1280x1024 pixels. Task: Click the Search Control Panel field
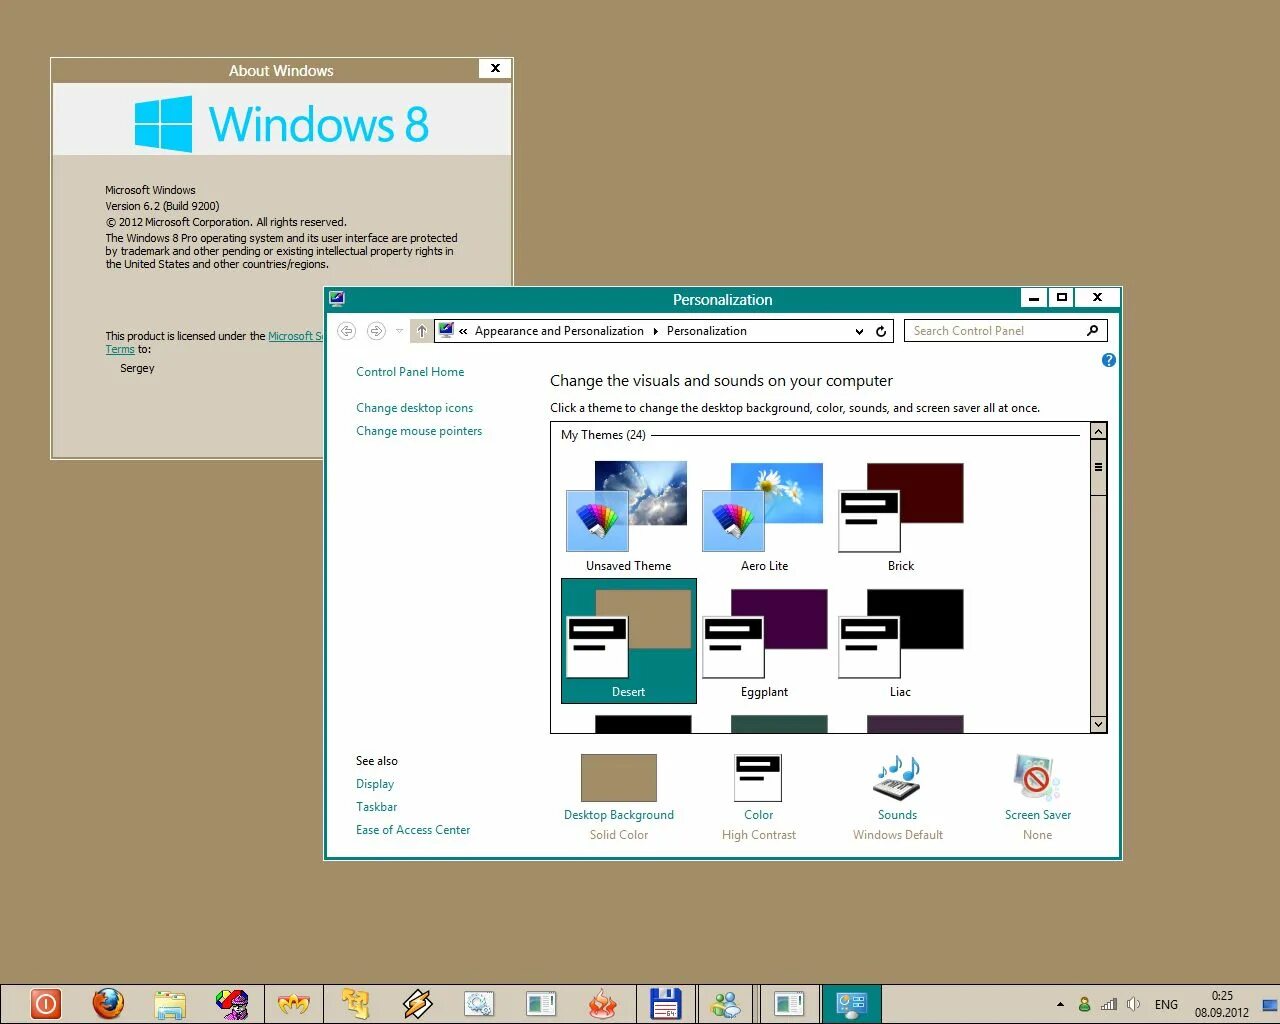coord(994,331)
